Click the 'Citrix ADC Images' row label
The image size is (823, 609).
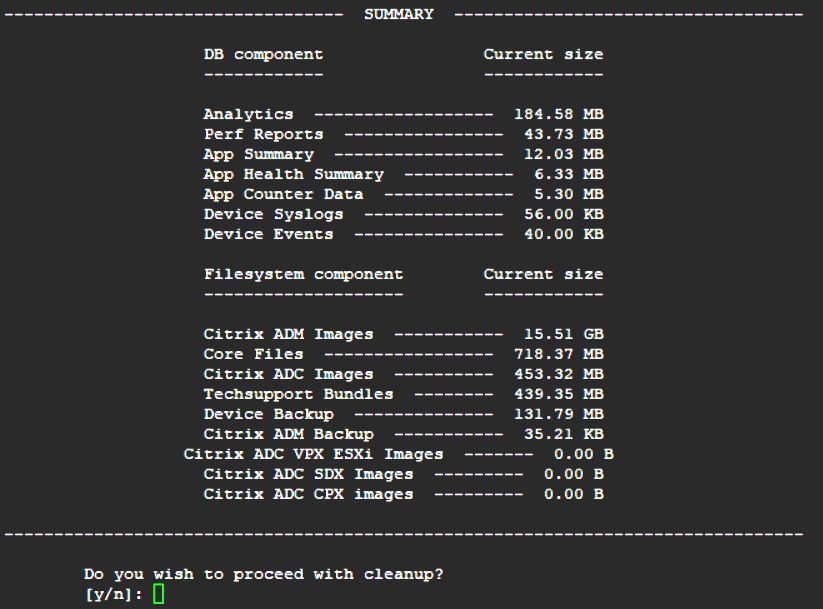[289, 374]
